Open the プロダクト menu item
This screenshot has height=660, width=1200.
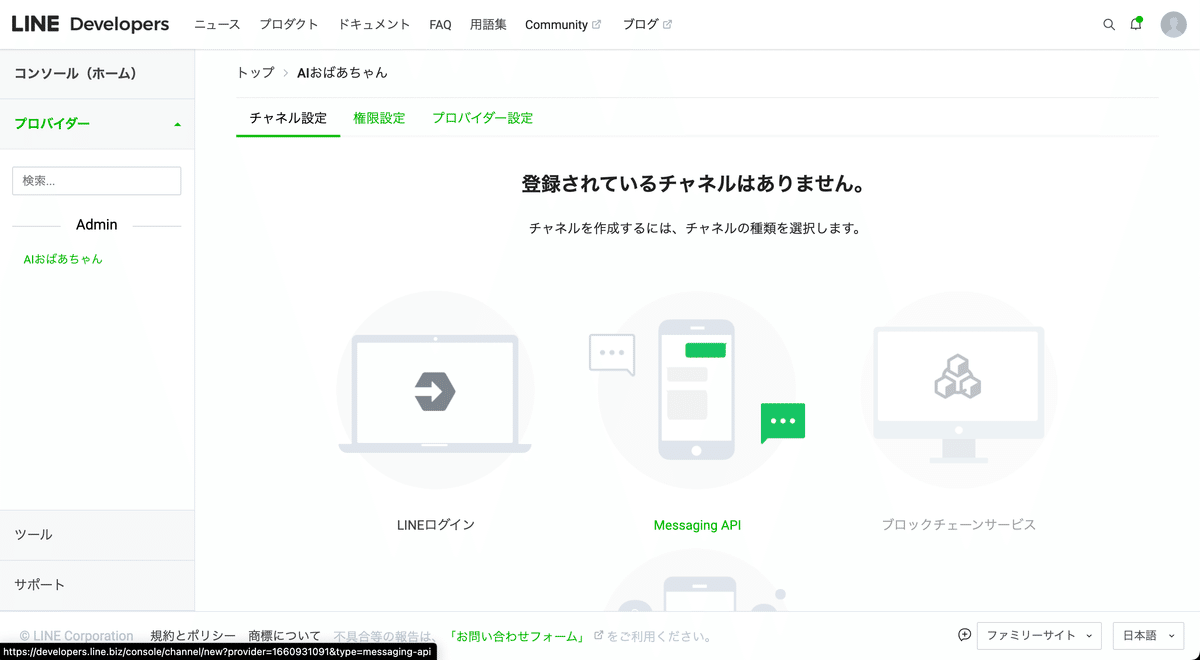pos(289,25)
